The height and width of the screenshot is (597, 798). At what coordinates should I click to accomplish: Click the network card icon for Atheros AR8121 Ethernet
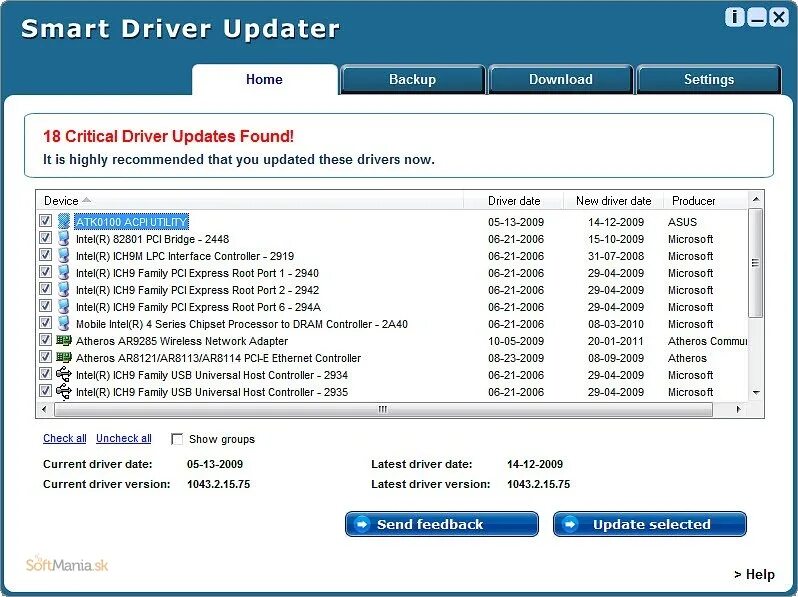click(x=64, y=357)
